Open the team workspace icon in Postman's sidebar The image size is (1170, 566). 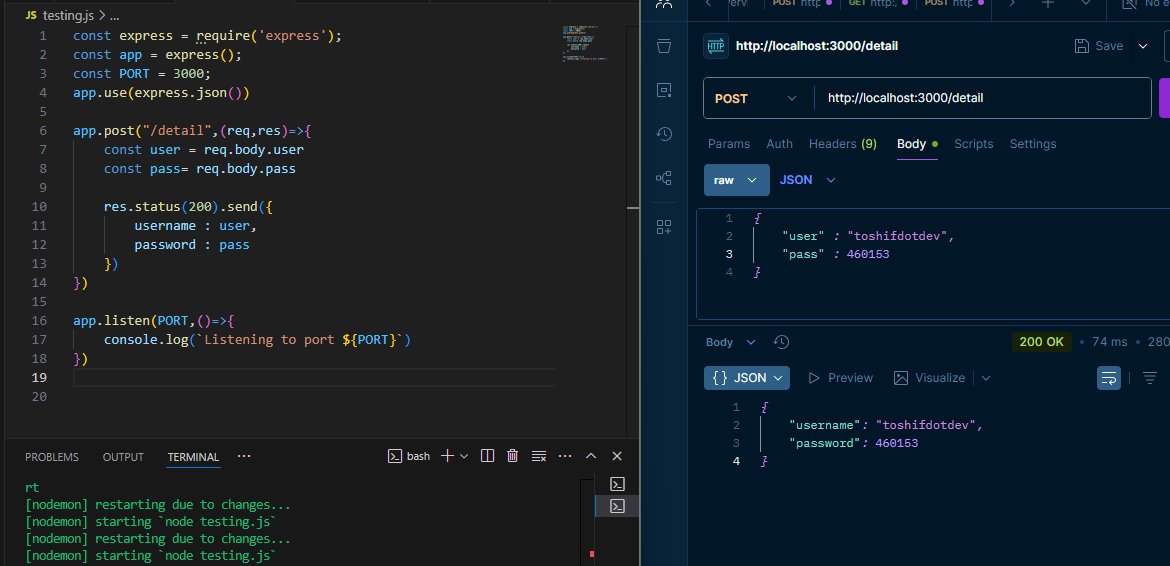tap(663, 4)
